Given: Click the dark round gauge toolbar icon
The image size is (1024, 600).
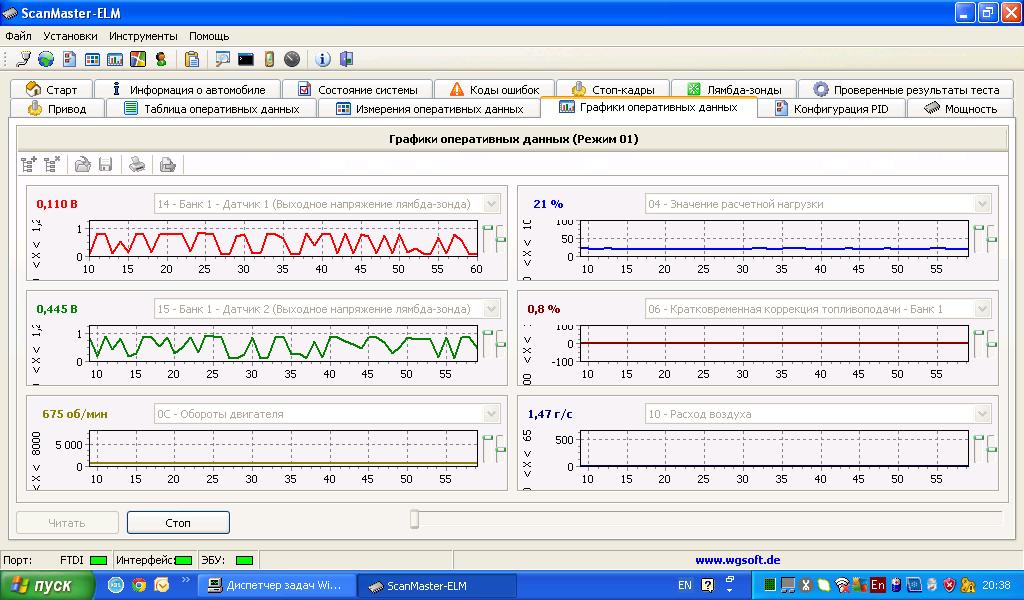Looking at the screenshot, I should [x=292, y=59].
